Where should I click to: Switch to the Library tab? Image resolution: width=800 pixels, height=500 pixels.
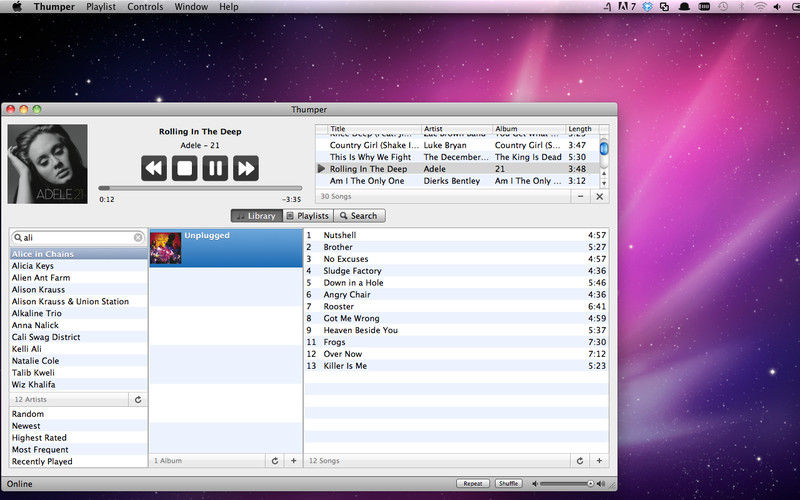(x=257, y=216)
